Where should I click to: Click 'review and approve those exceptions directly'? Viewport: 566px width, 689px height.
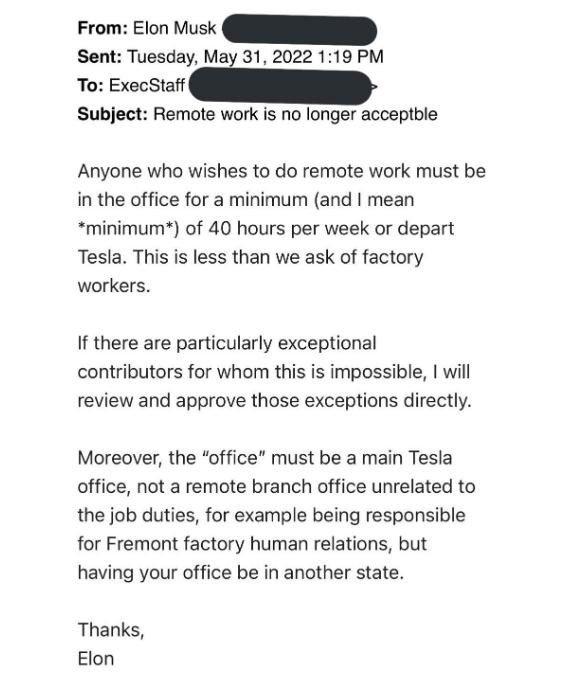pyautogui.click(x=273, y=401)
